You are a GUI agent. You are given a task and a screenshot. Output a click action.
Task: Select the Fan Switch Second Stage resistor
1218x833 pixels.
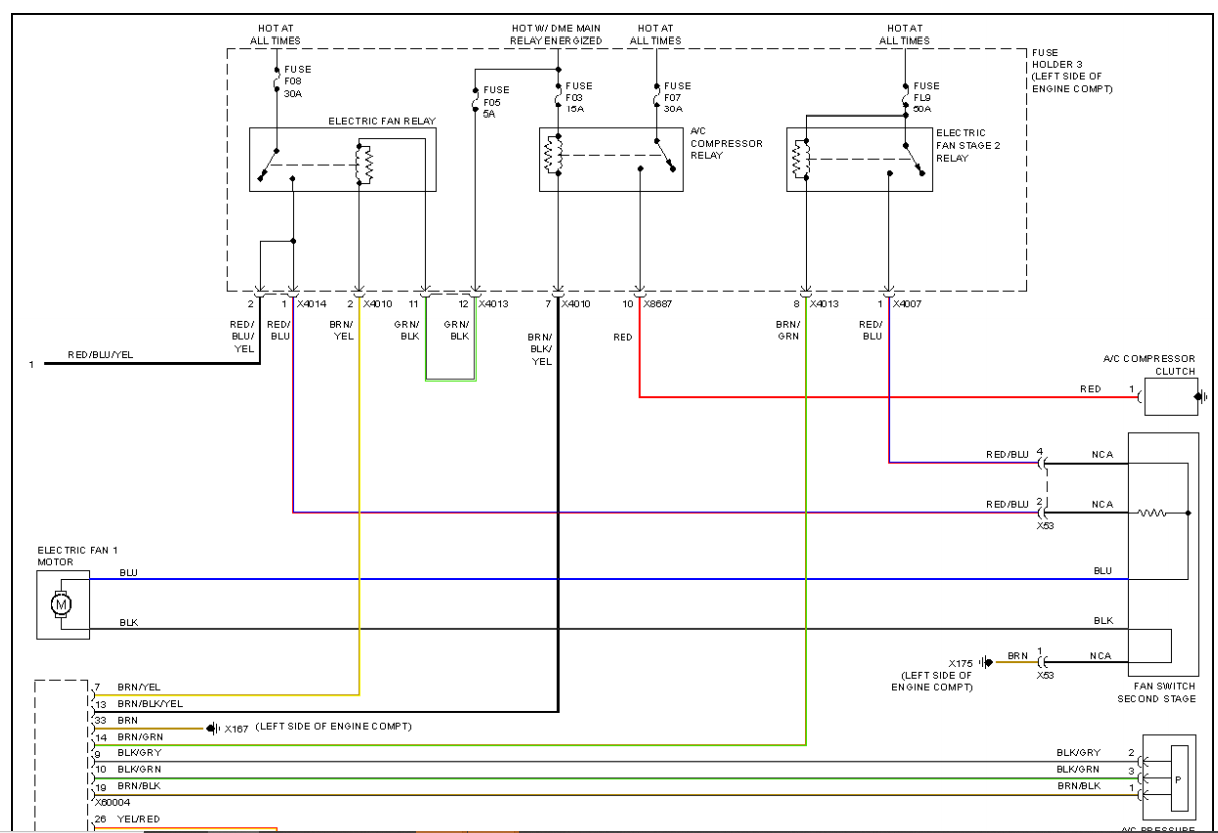pyautogui.click(x=1151, y=513)
